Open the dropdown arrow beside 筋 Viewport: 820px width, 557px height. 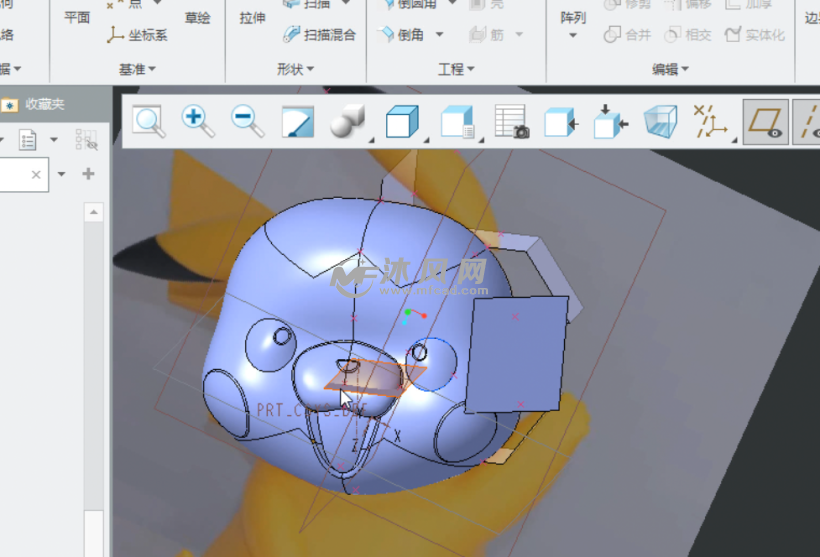pos(519,35)
